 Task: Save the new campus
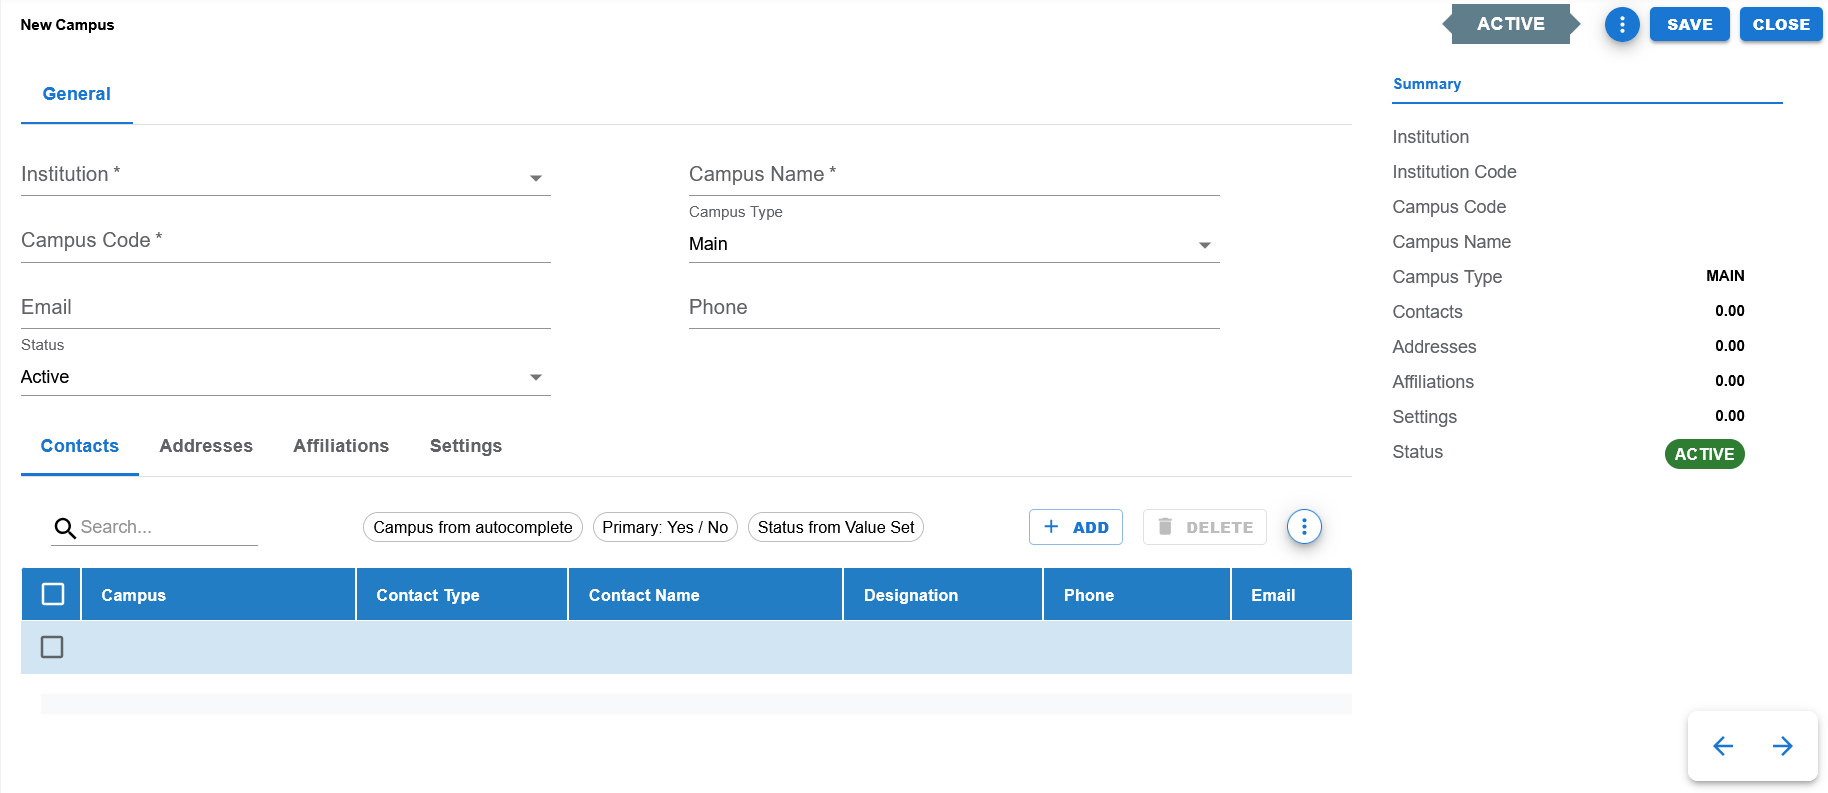coord(1690,25)
